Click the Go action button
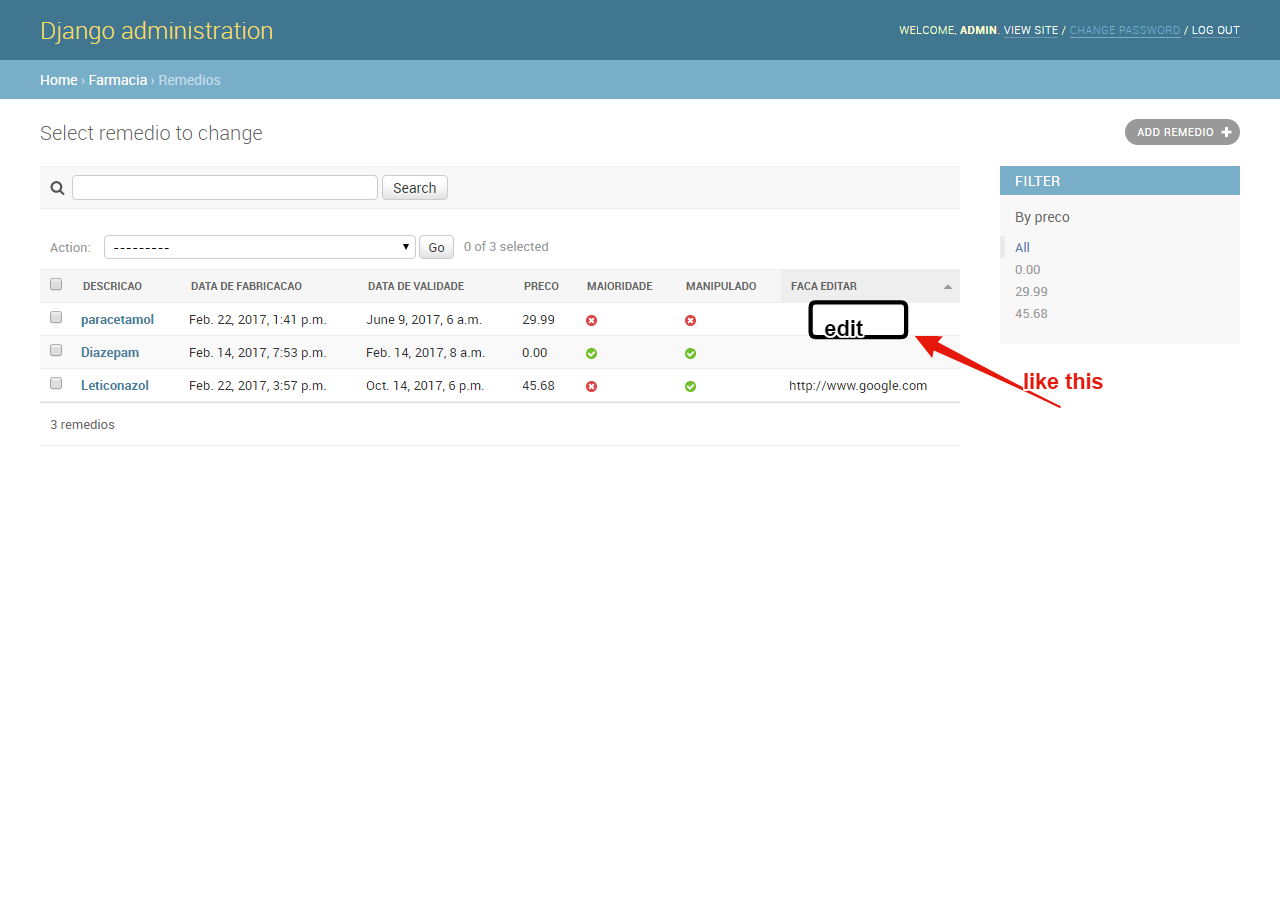 [x=436, y=247]
